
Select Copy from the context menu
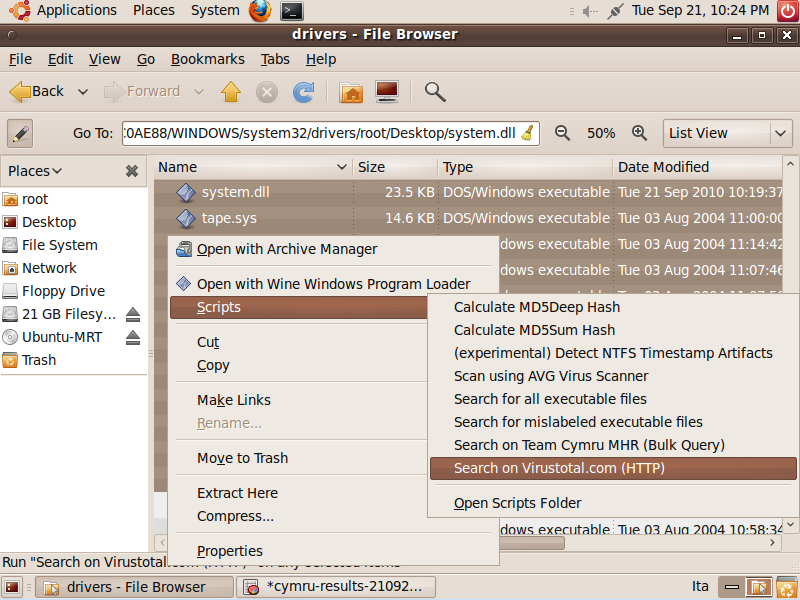[x=299, y=365]
